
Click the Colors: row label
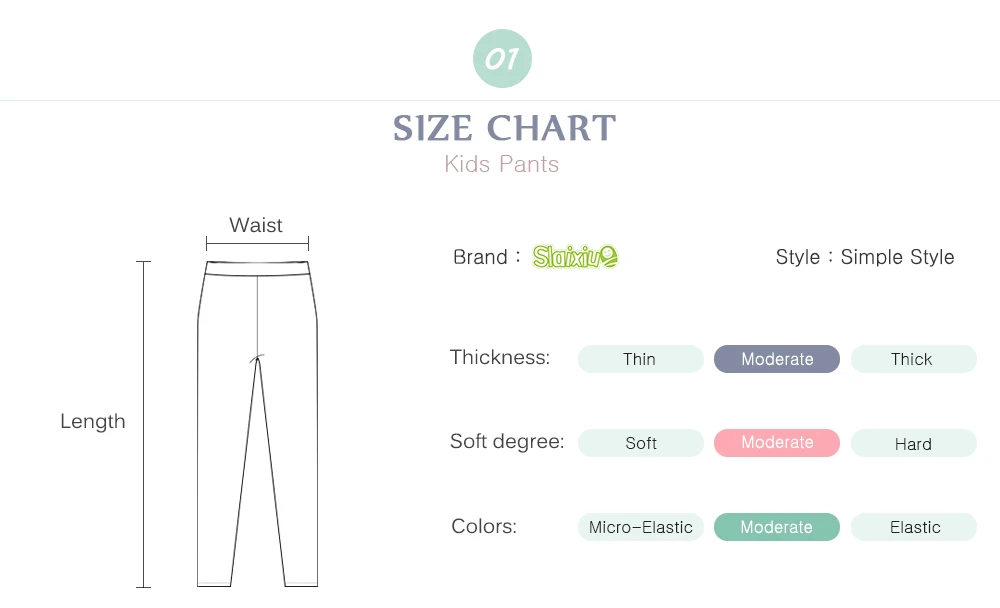click(x=484, y=526)
